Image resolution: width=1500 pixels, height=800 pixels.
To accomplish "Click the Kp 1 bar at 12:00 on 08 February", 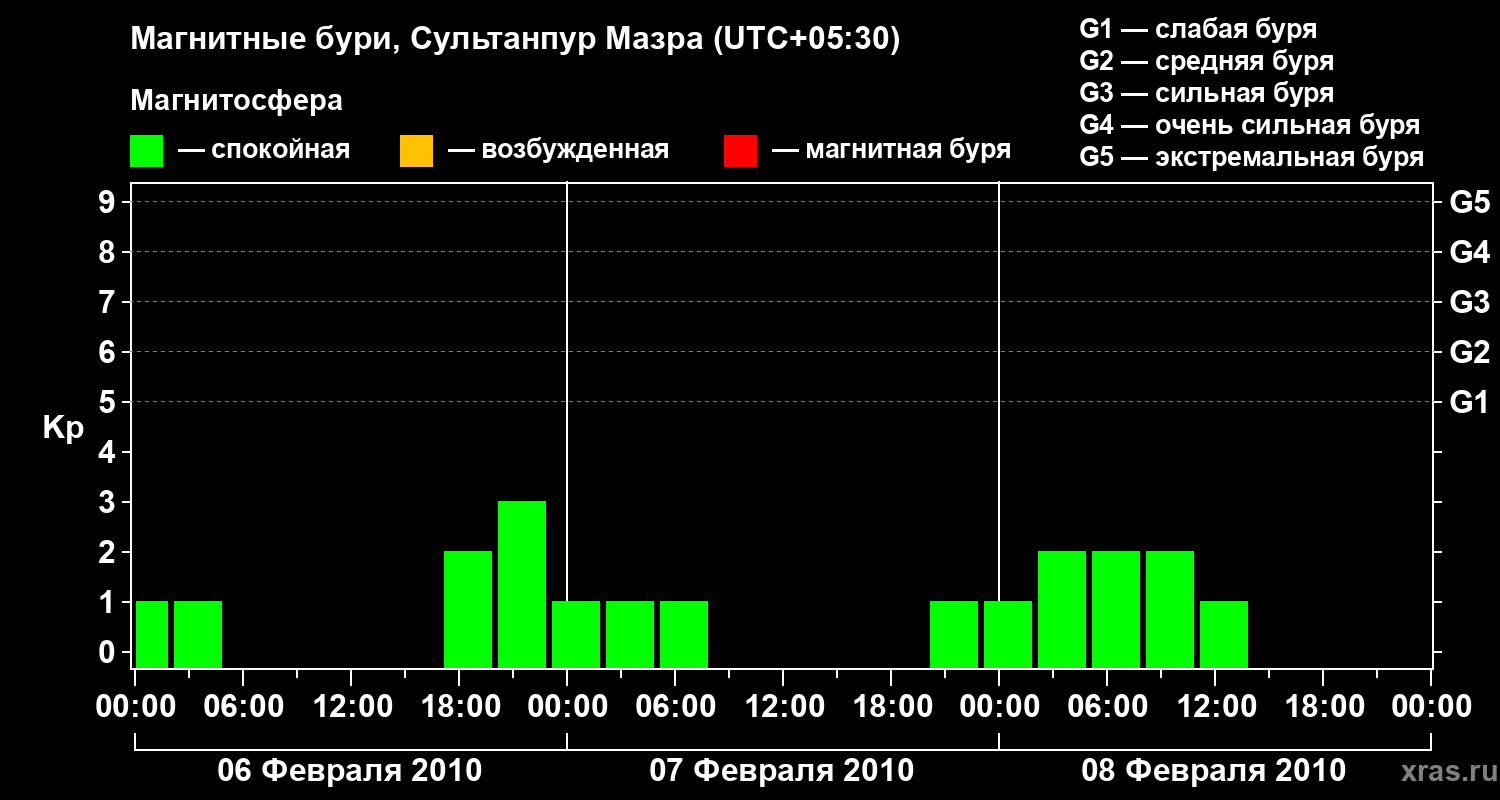I will click(1224, 634).
